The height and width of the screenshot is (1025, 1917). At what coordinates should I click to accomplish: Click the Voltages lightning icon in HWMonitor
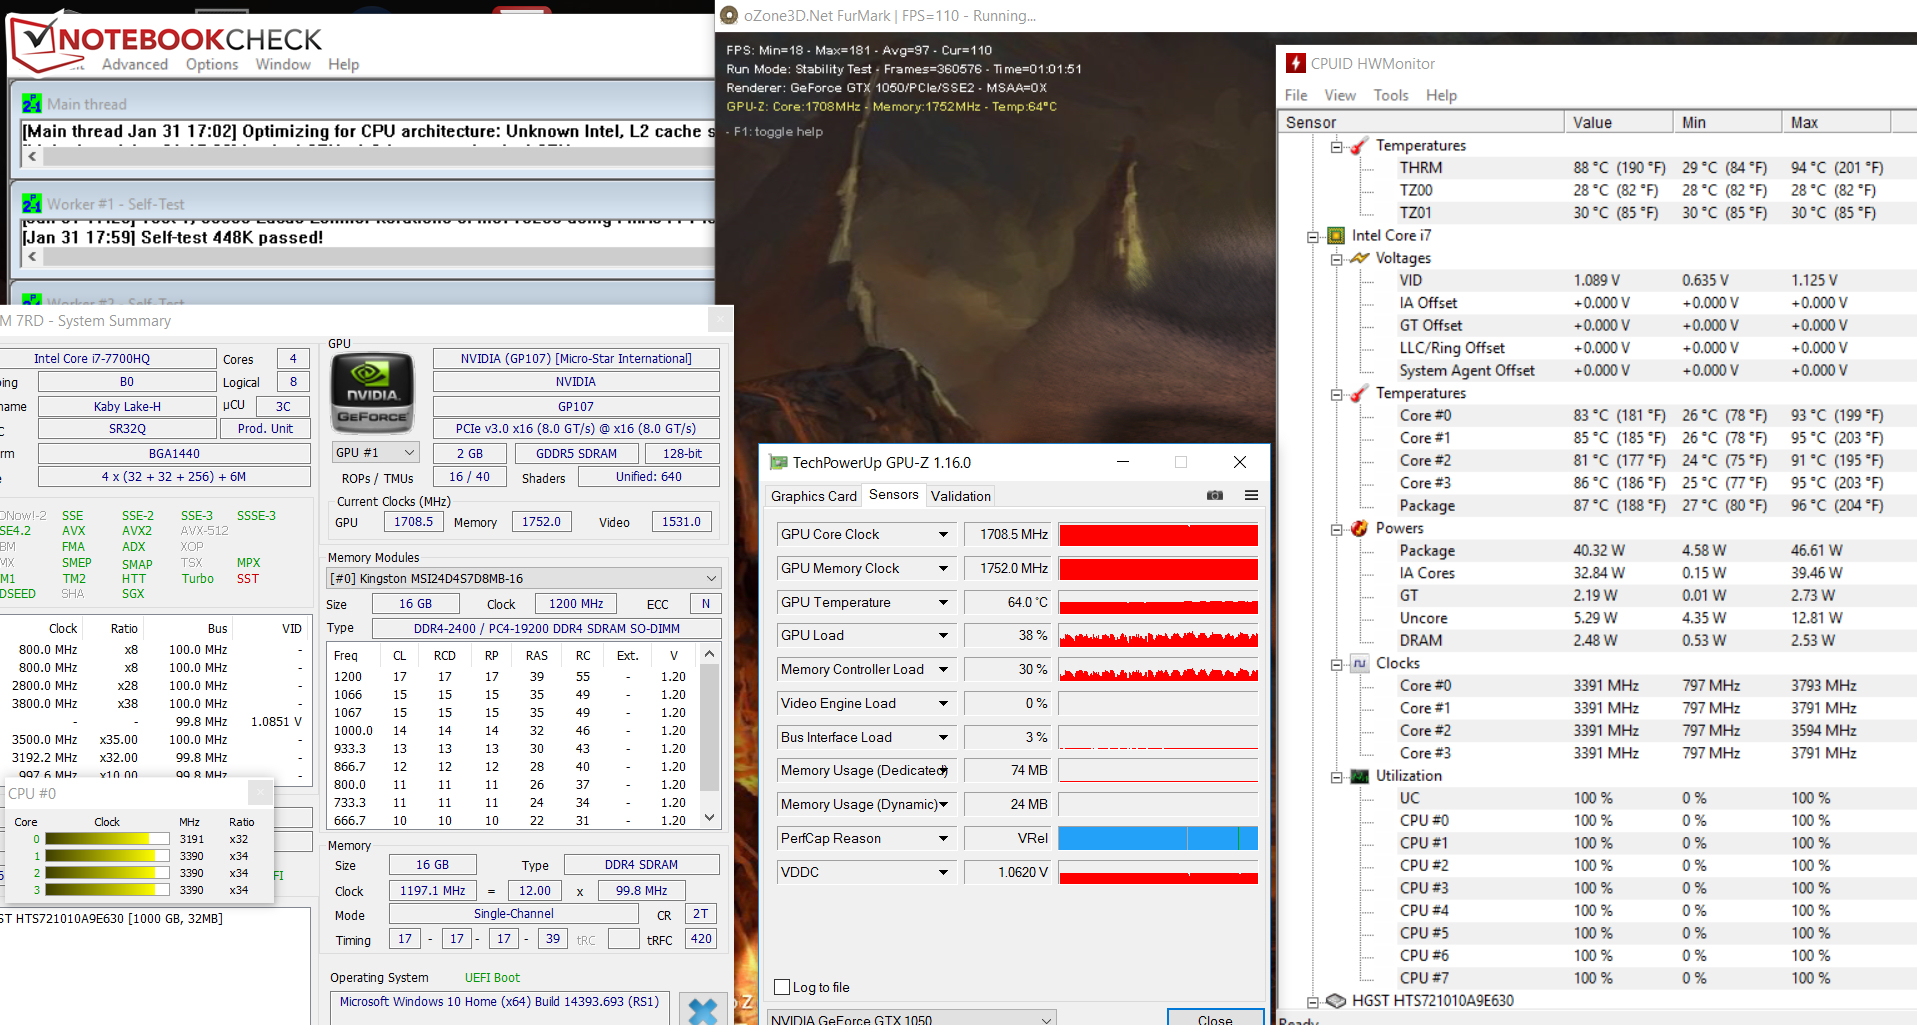click(x=1359, y=258)
